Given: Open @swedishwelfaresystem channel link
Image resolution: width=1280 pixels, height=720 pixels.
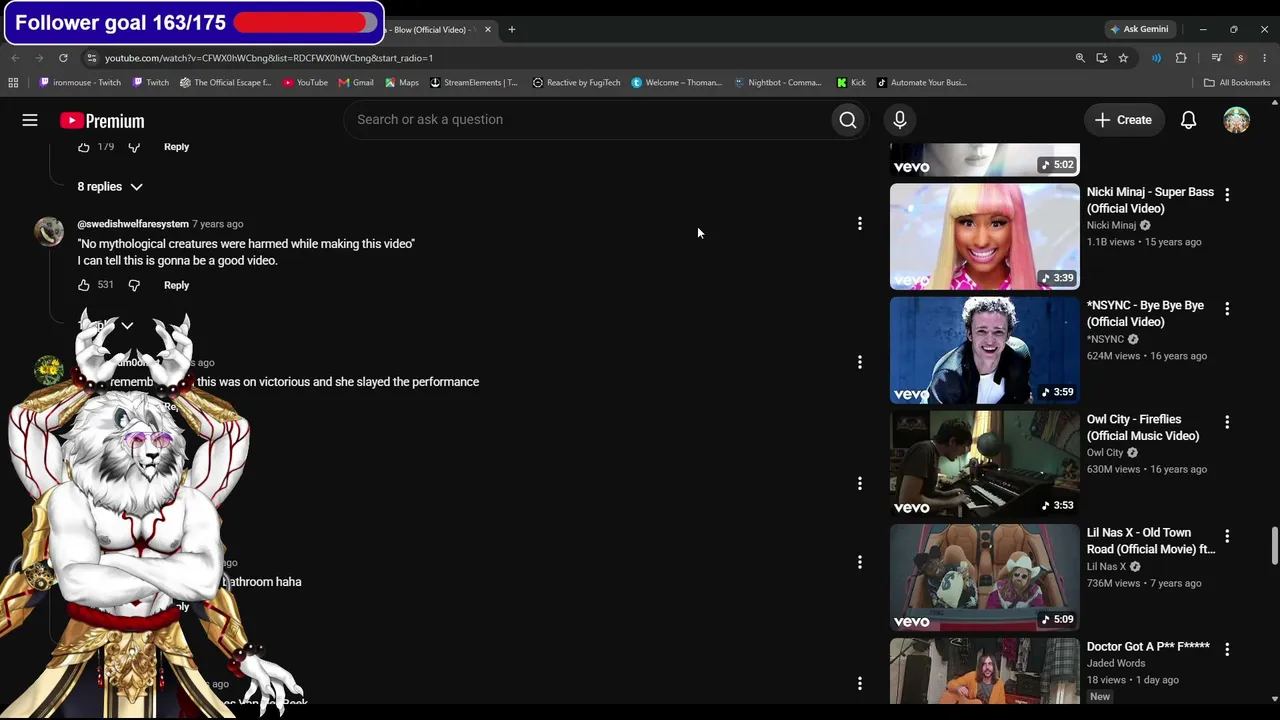Looking at the screenshot, I should pos(133,224).
